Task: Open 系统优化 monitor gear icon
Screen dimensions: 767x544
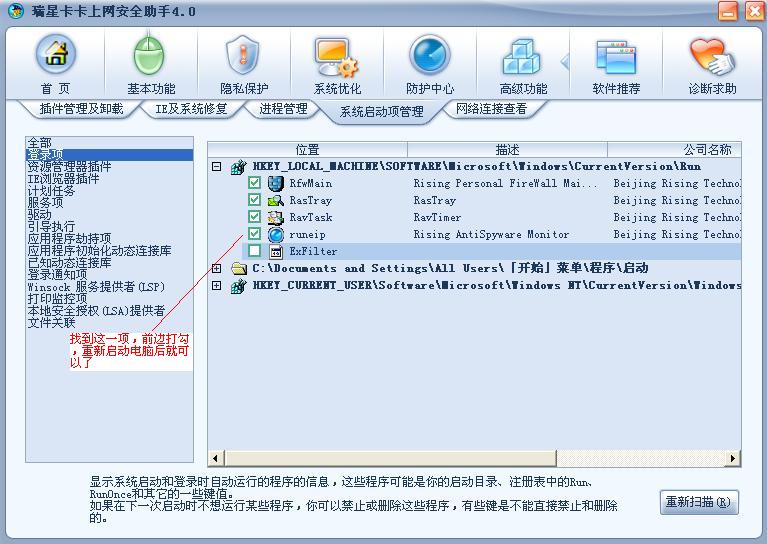Action: point(337,57)
